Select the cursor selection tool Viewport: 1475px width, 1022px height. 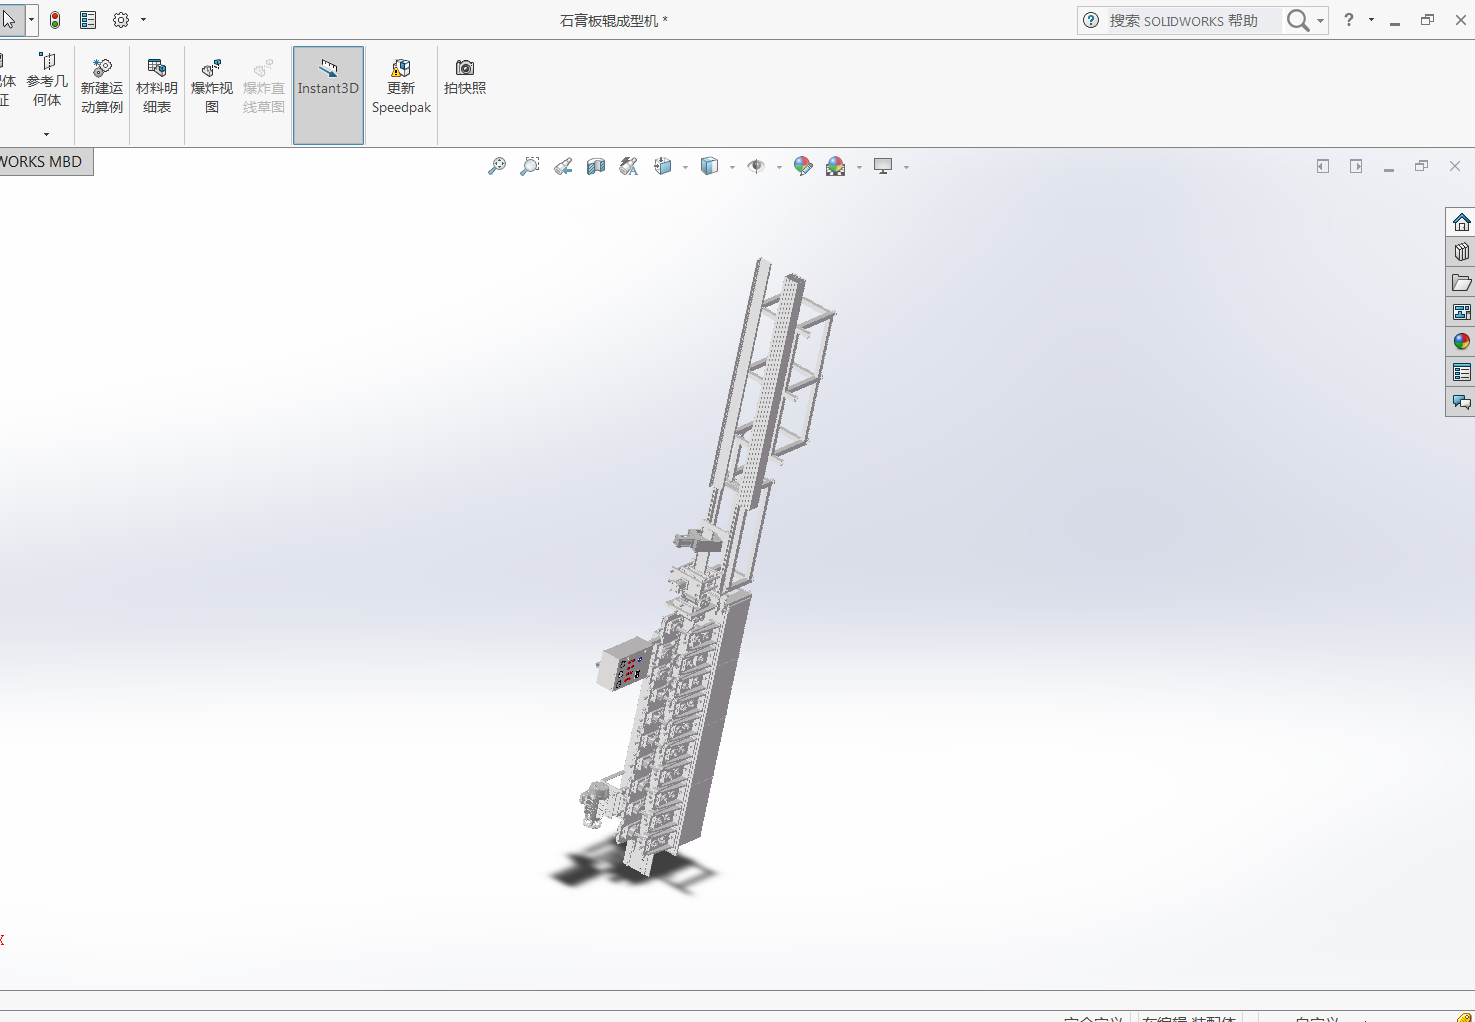click(9, 20)
